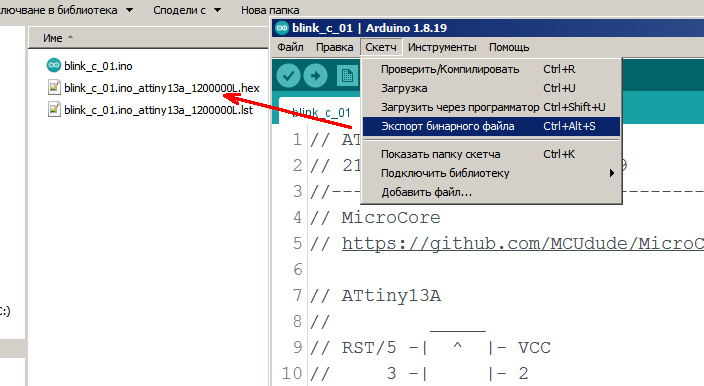Select the Загрузка menu entry
704x386 pixels.
[x=491, y=88]
